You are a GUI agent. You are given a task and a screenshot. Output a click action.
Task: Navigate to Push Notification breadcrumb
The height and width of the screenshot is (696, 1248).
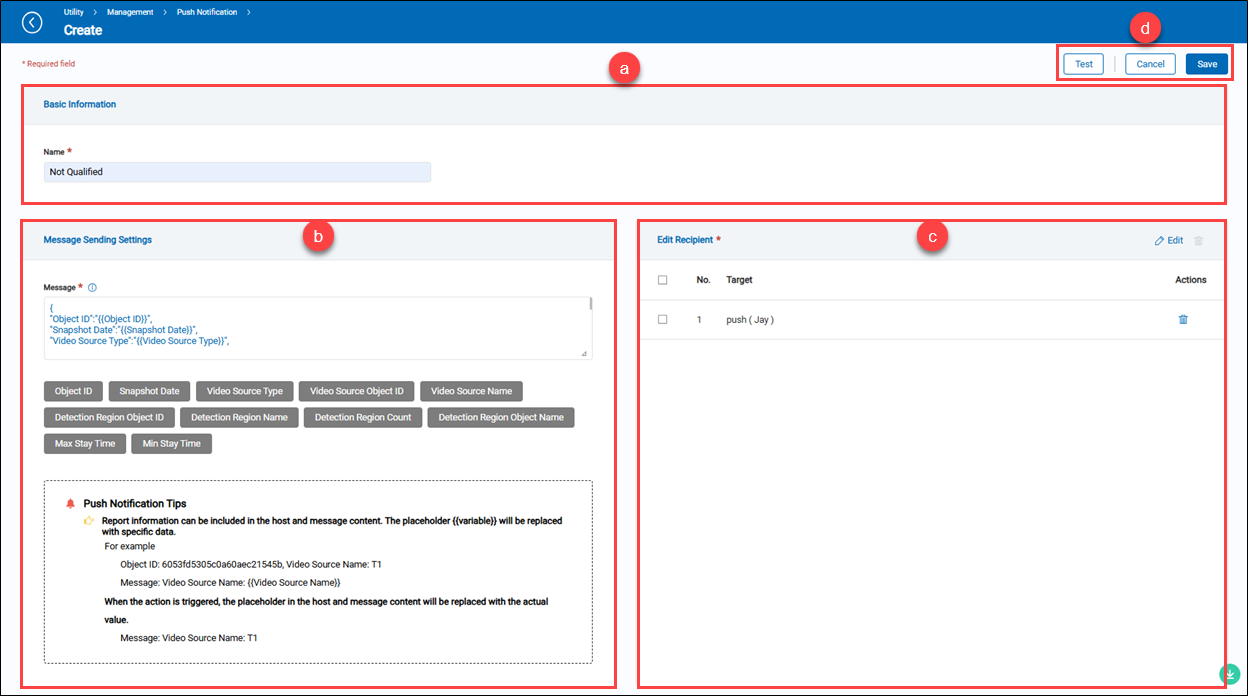[x=207, y=12]
